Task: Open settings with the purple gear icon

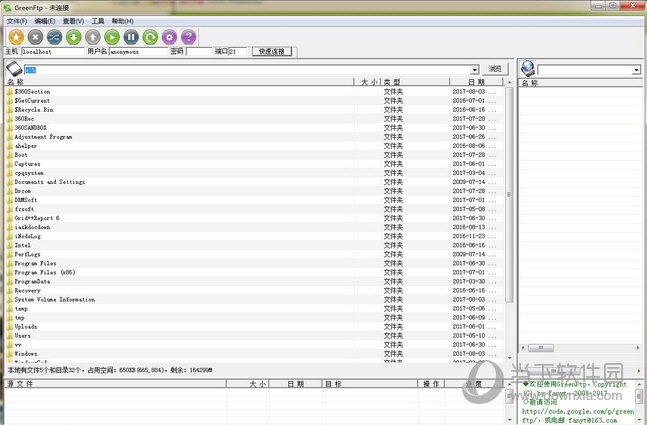Action: coord(169,36)
